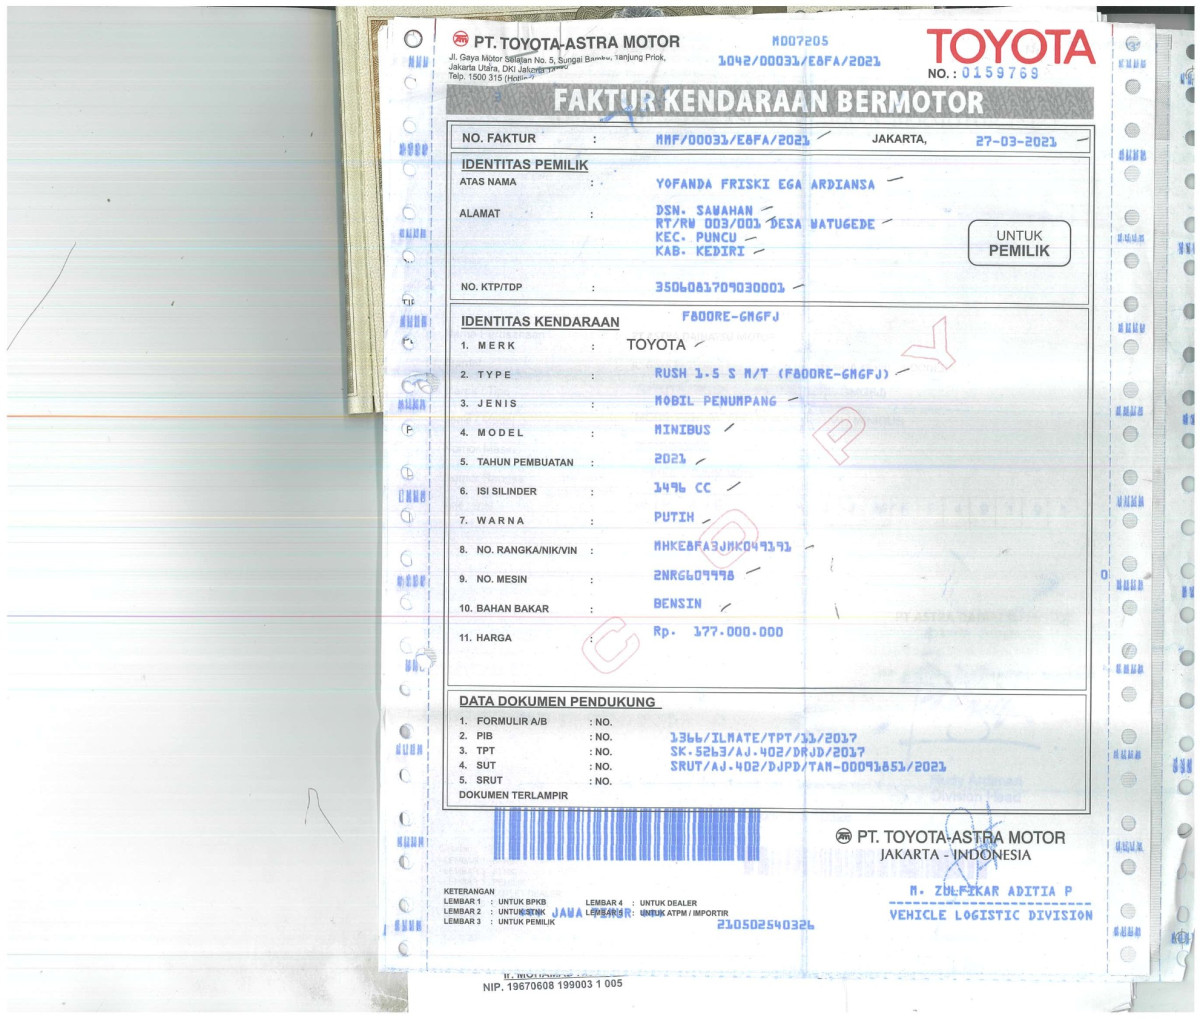Select cylinder capacity 1496 CC
Image resolution: width=1200 pixels, height=1019 pixels.
tap(682, 487)
